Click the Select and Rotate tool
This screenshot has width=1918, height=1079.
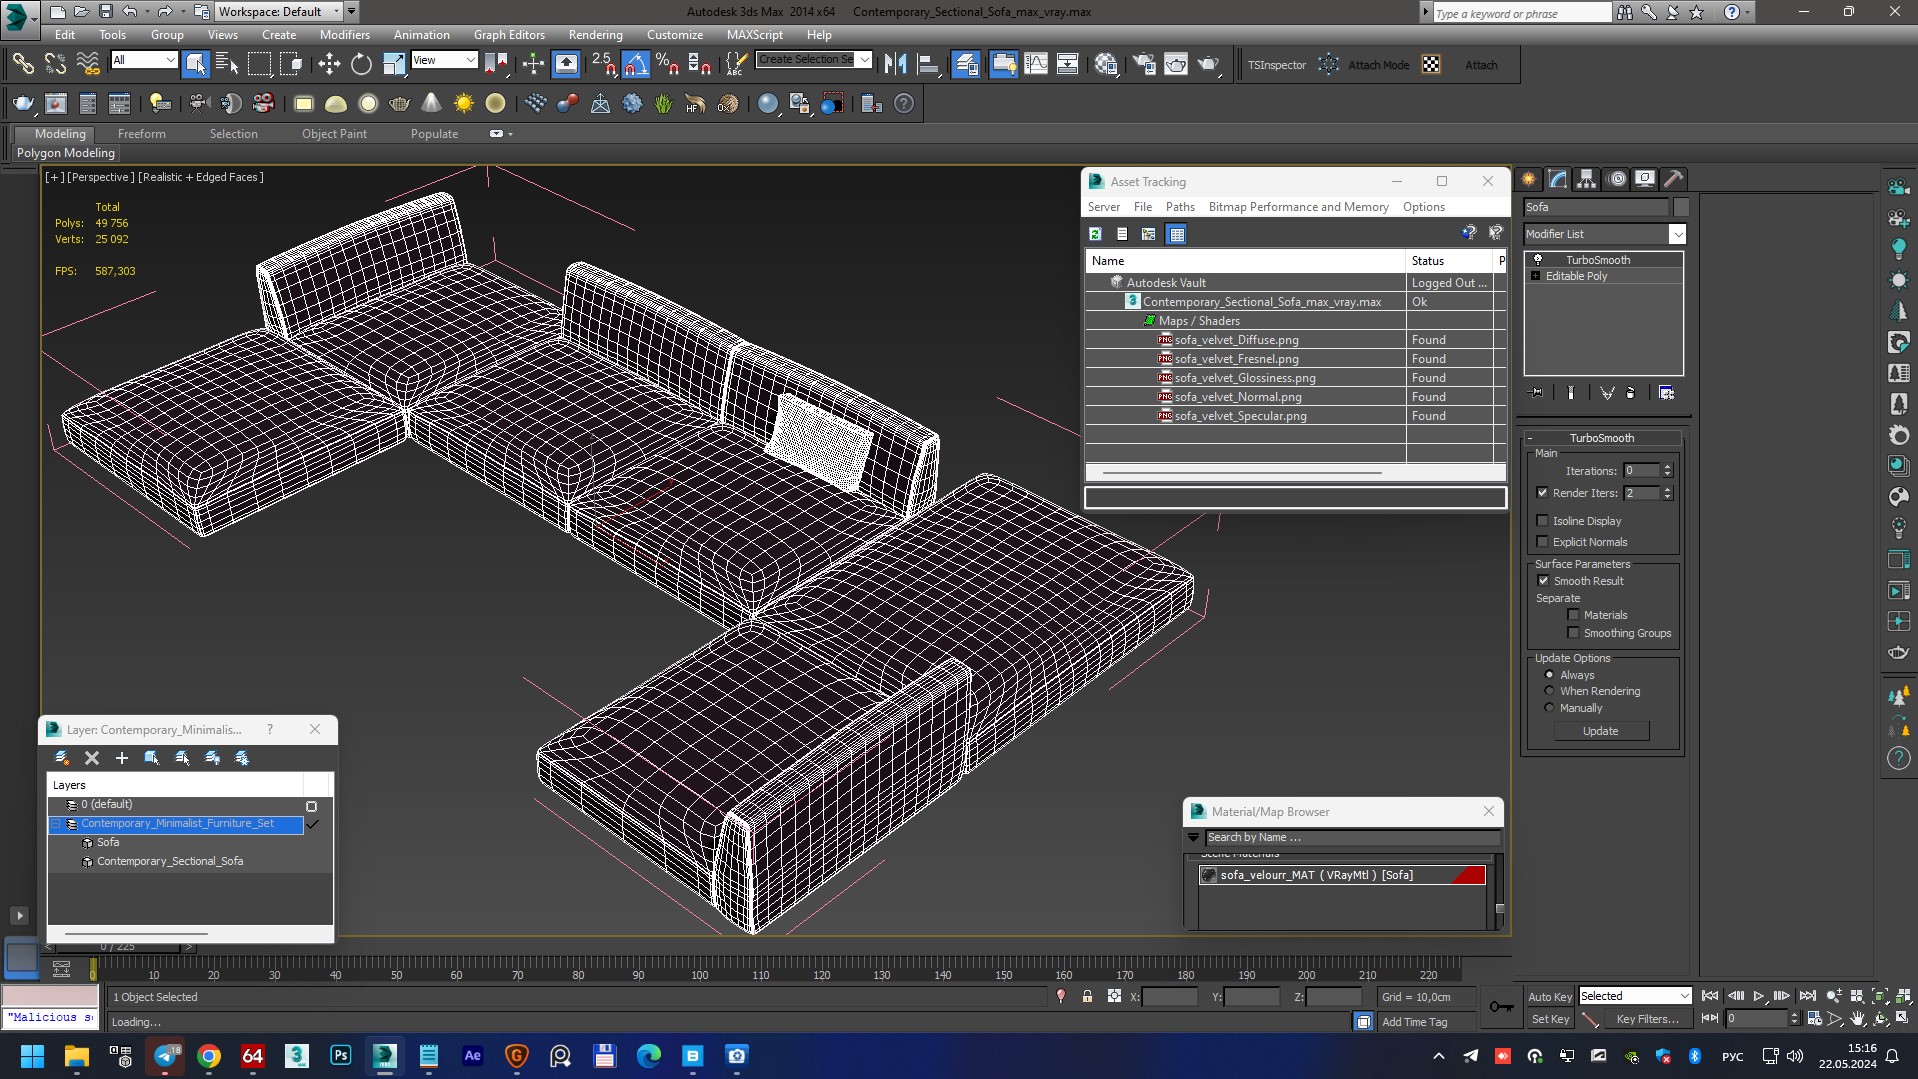point(361,65)
